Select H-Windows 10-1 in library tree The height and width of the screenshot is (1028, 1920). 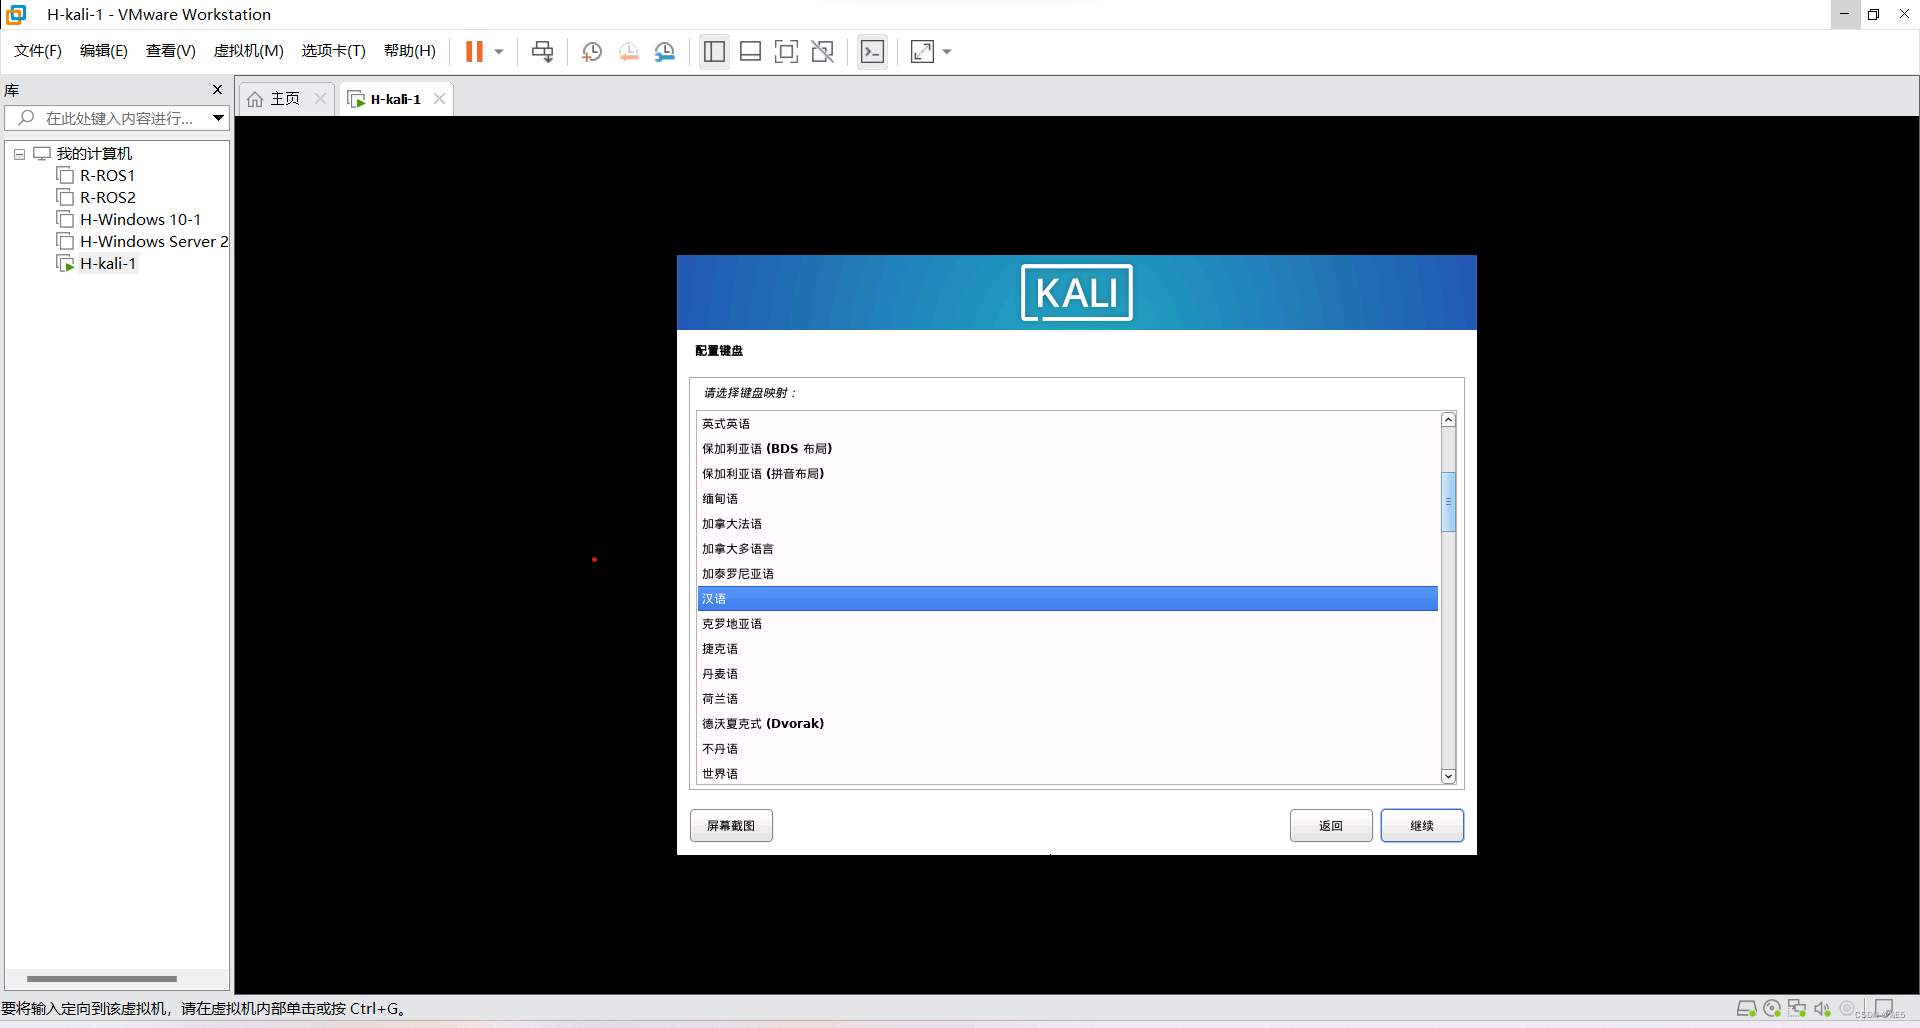[140, 220]
